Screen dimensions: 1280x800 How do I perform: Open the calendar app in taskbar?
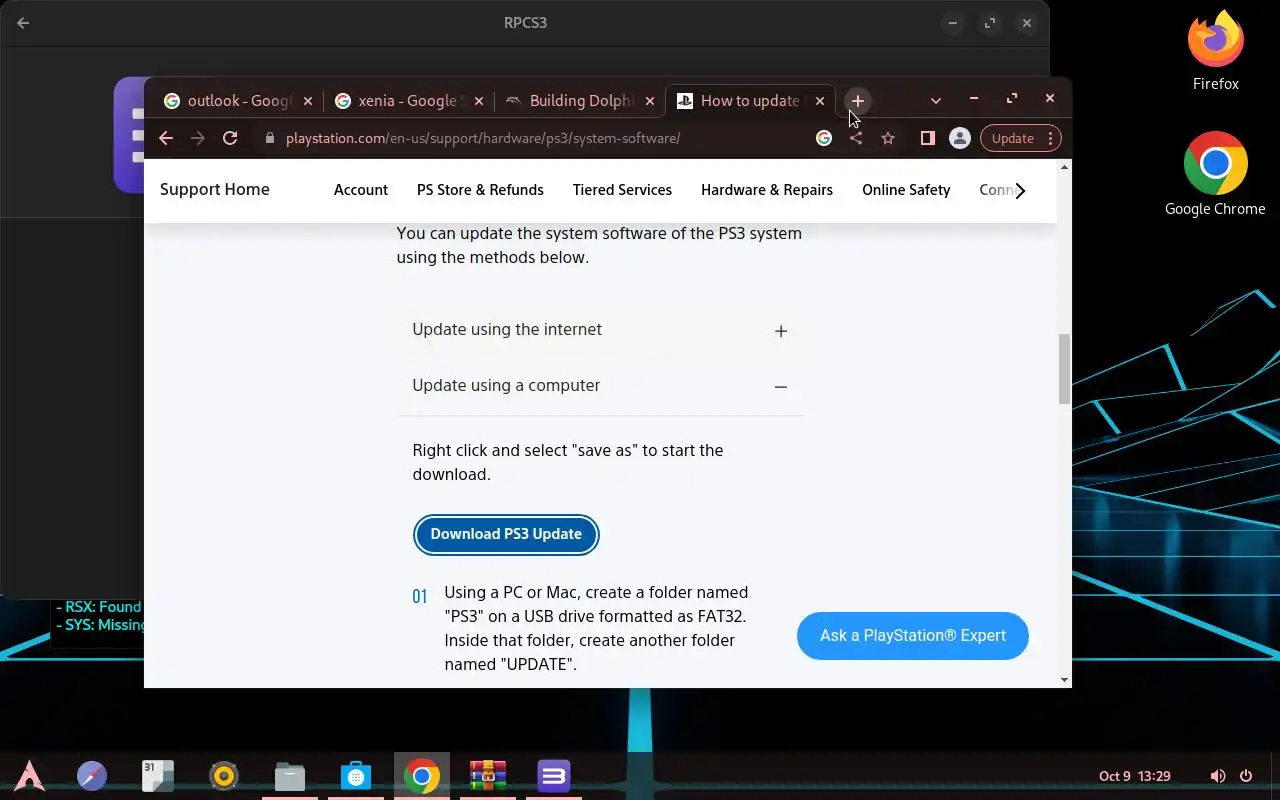(x=158, y=776)
